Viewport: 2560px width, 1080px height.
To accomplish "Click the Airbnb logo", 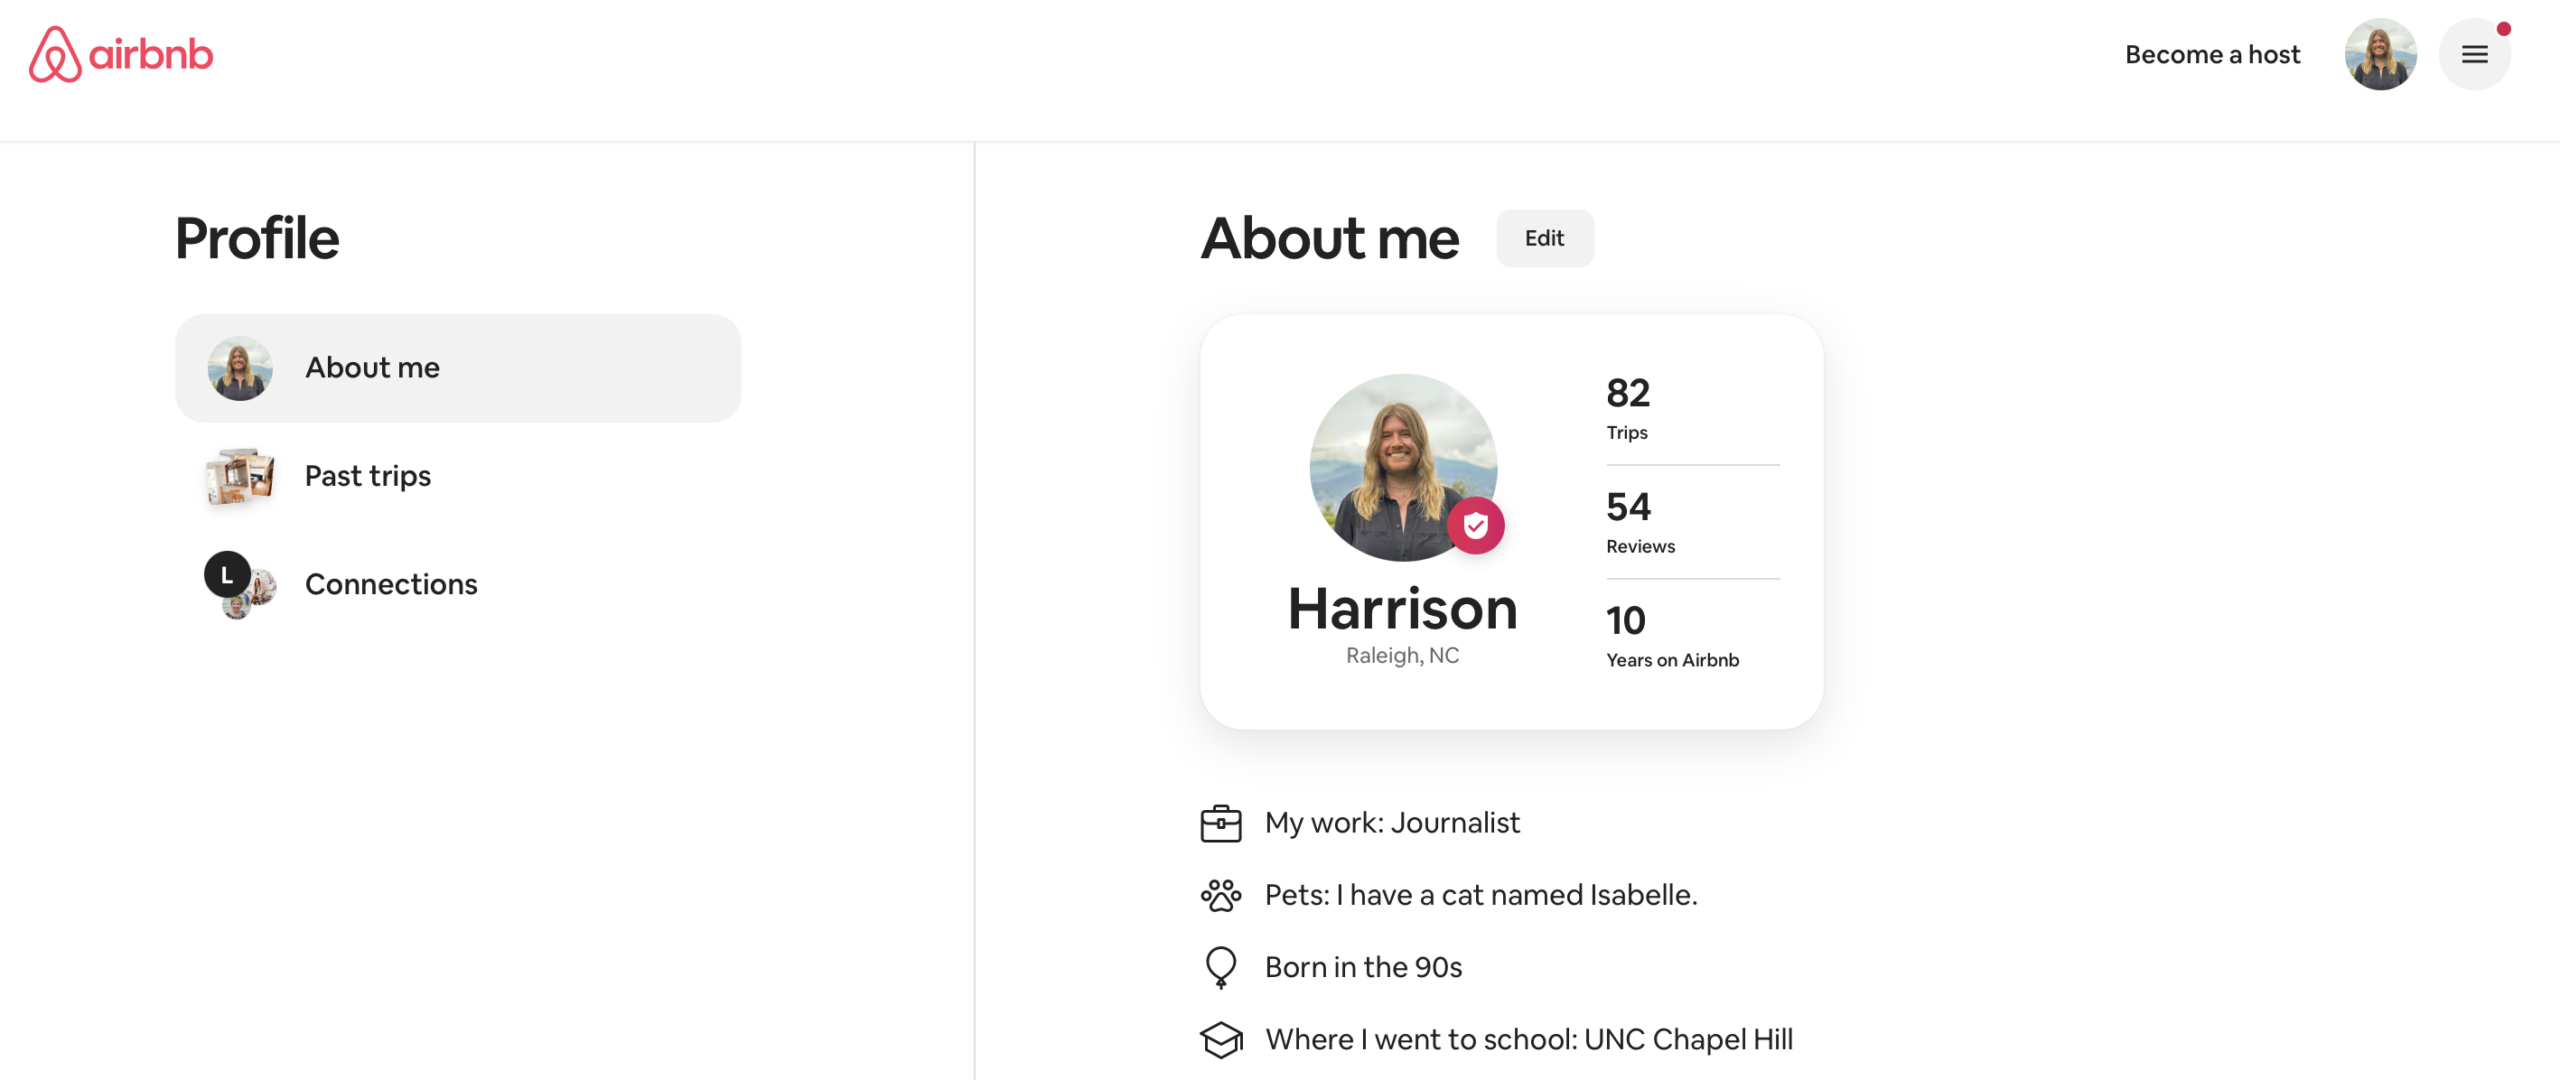I will tap(121, 54).
